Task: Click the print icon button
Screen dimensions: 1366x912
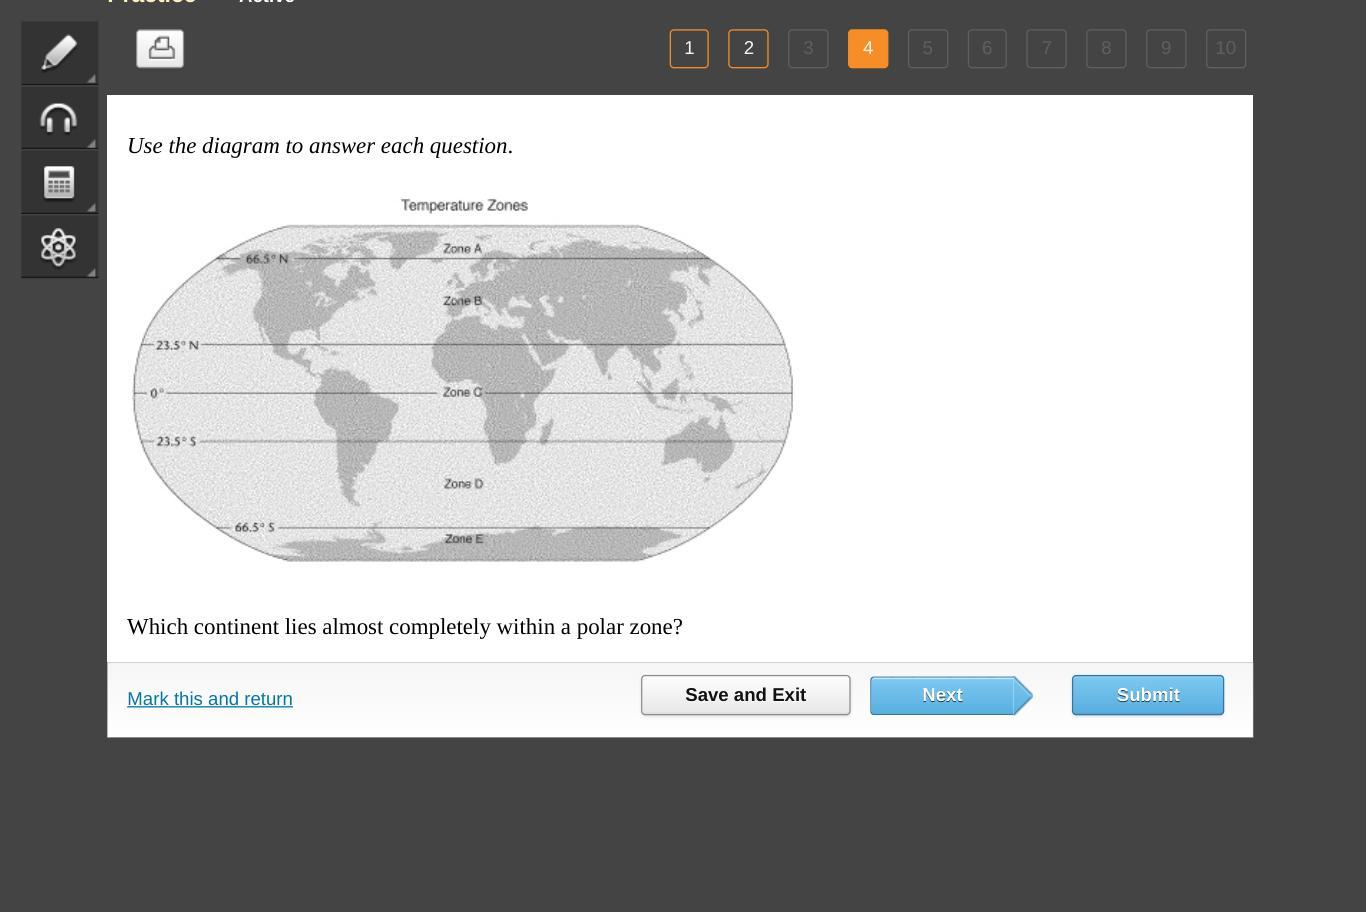Action: [x=160, y=48]
